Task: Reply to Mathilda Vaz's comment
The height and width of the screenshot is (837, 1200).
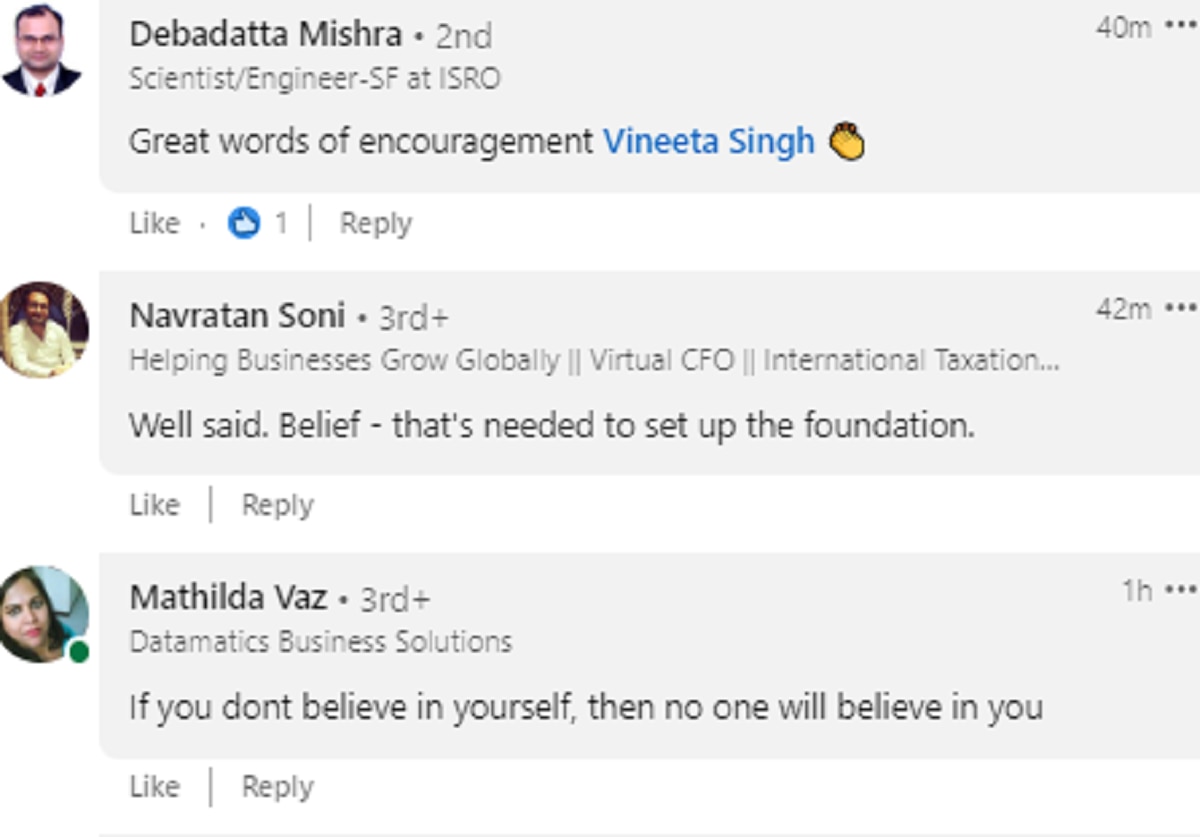Action: point(277,787)
